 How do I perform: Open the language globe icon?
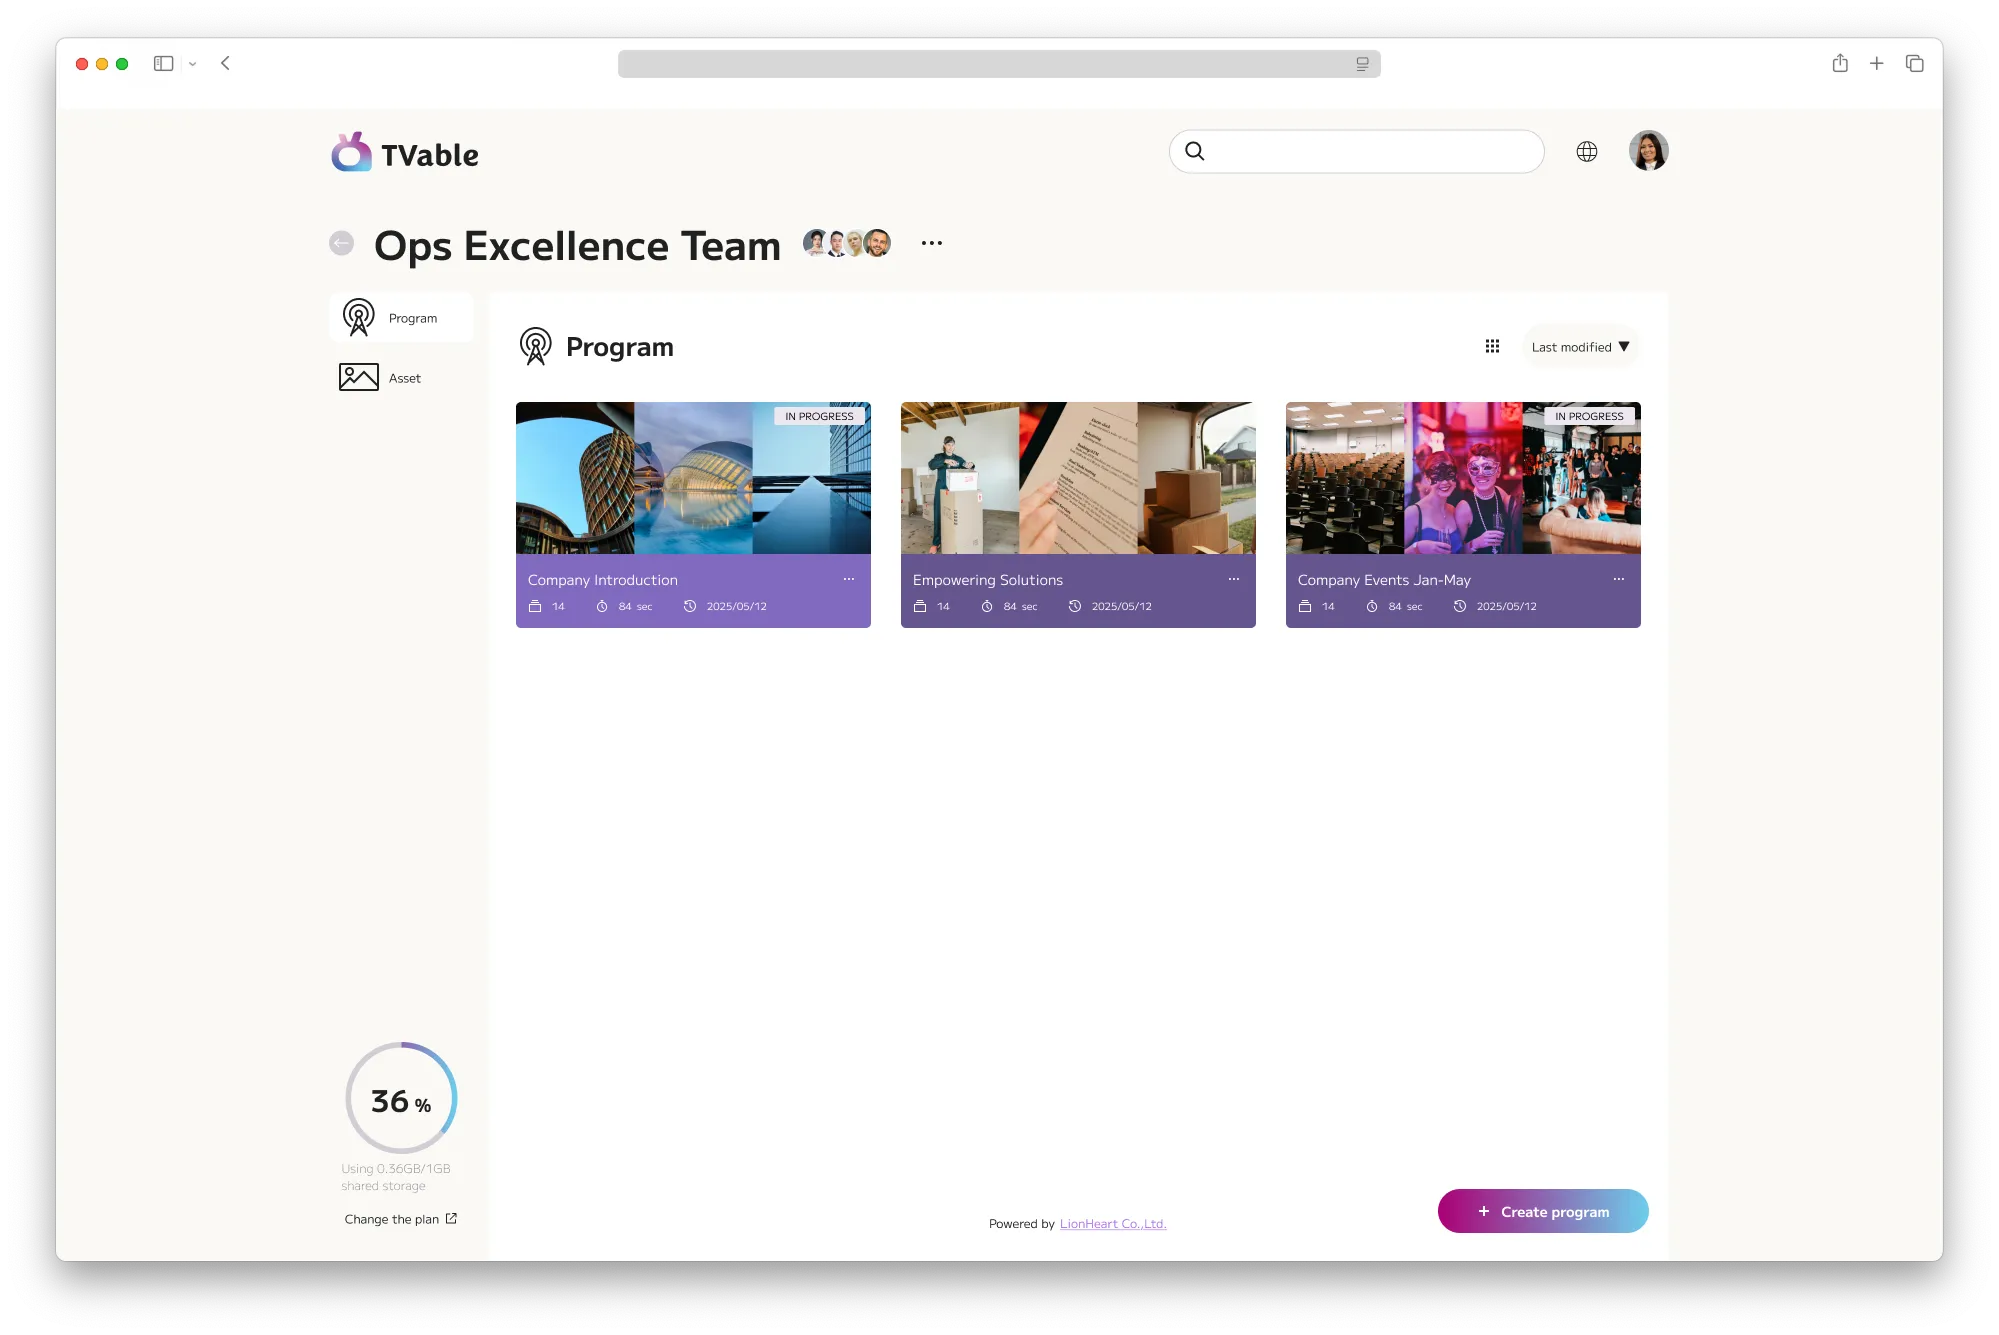pos(1586,151)
